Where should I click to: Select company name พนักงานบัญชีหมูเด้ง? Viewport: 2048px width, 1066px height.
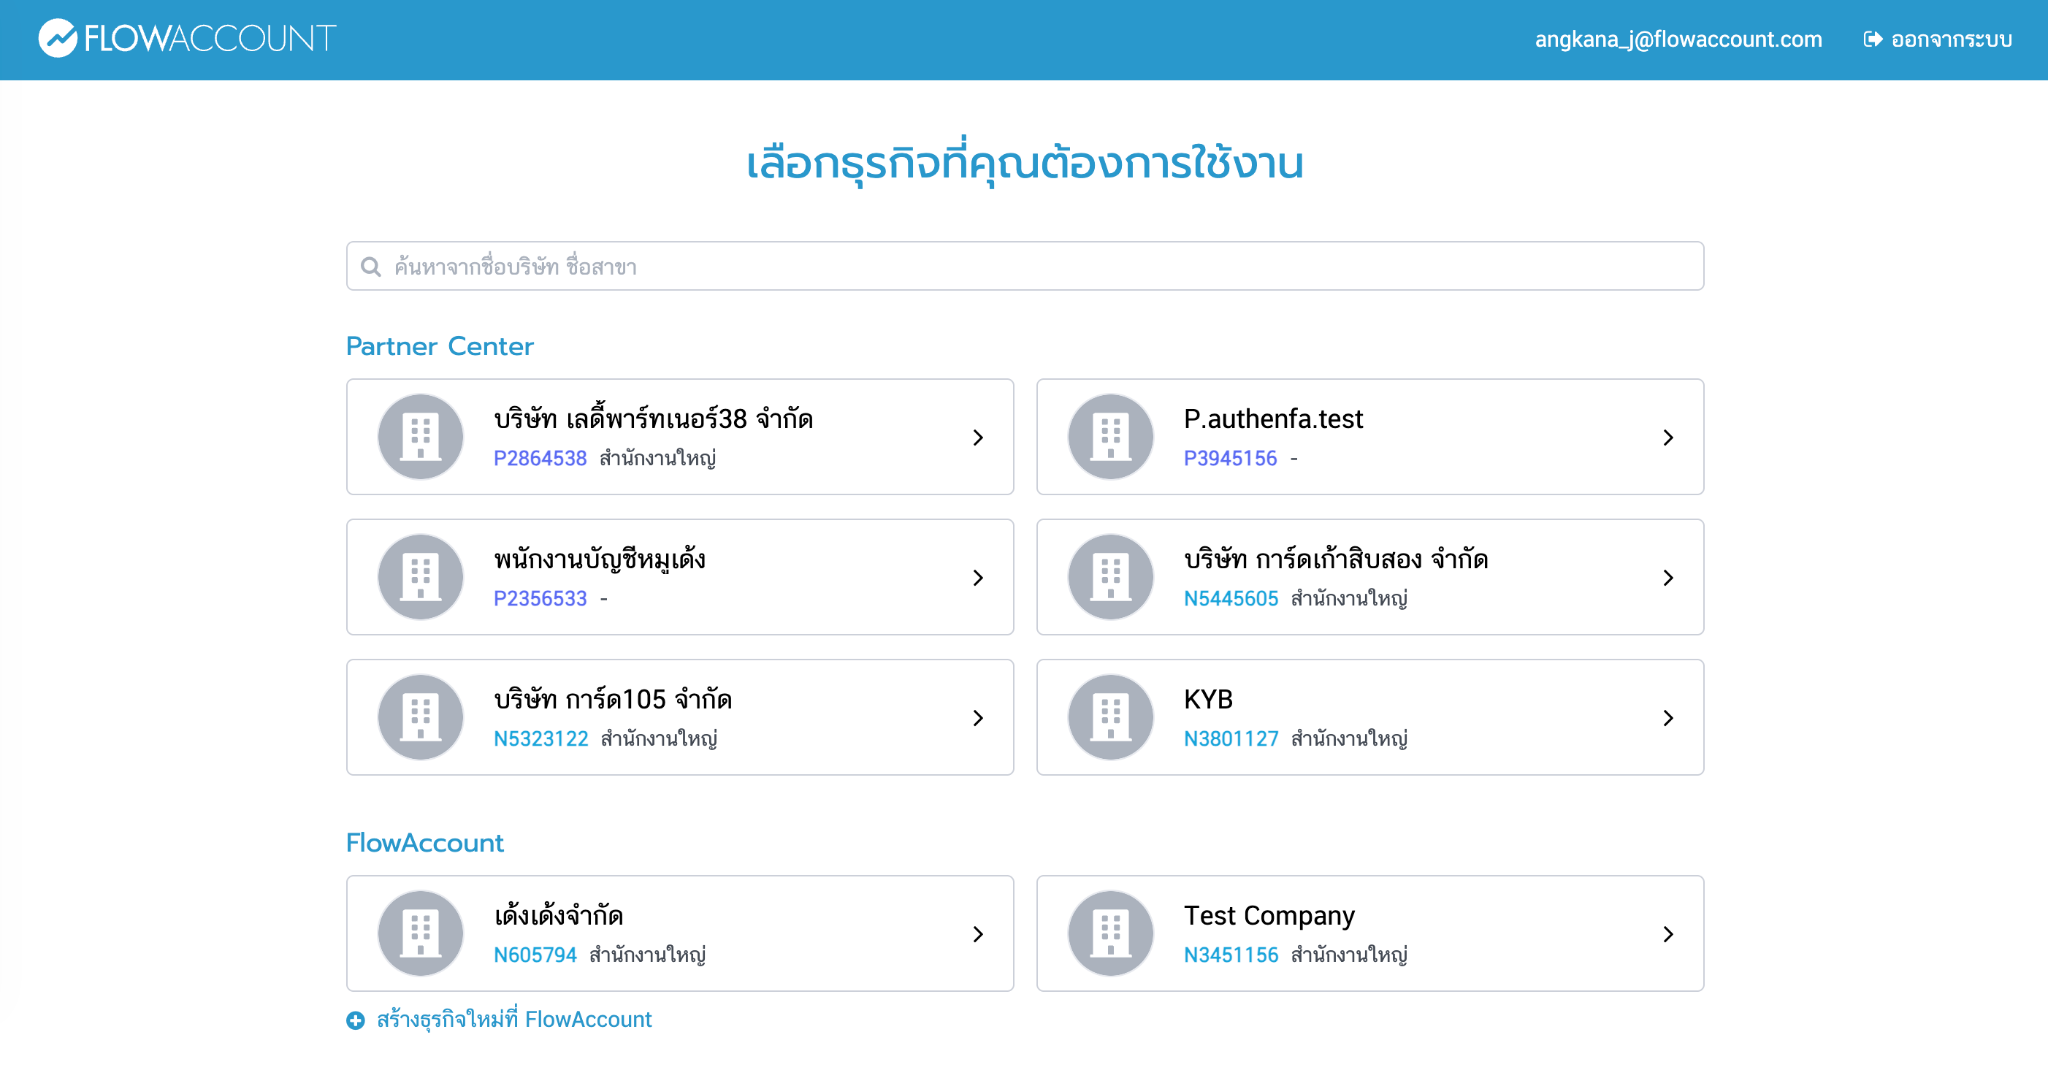(x=600, y=559)
